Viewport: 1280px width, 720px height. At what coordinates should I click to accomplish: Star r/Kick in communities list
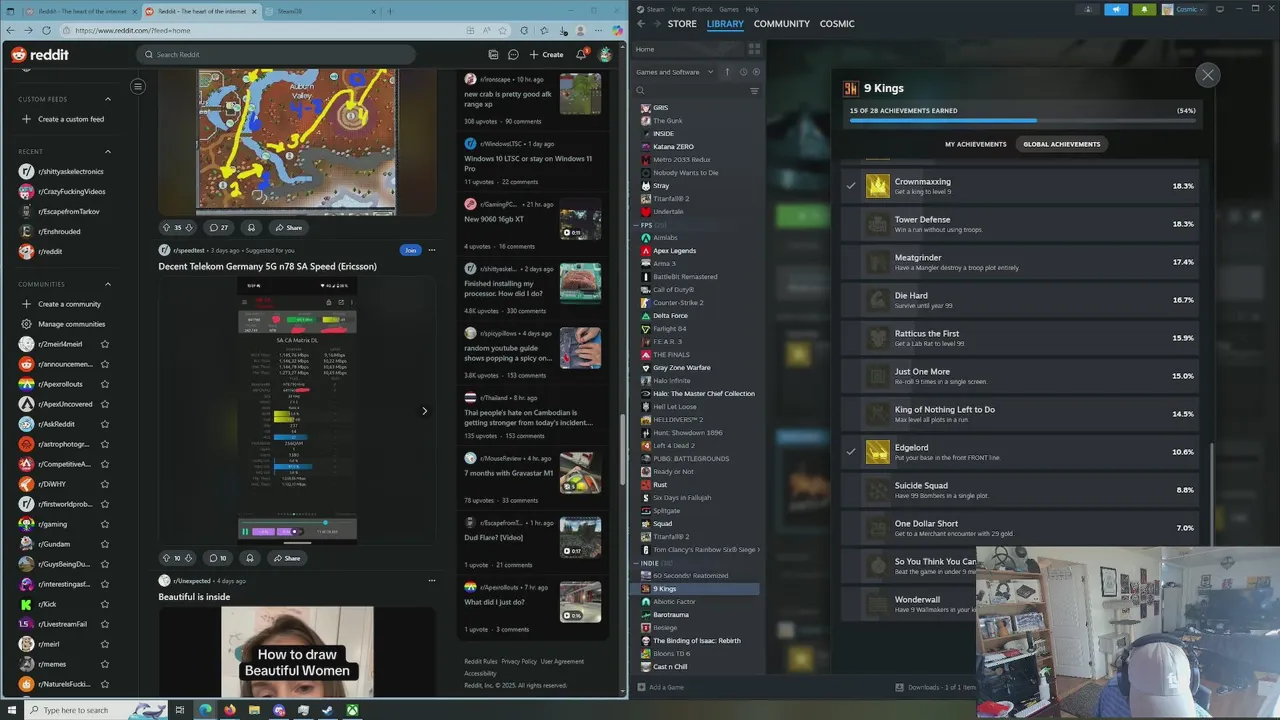105,604
